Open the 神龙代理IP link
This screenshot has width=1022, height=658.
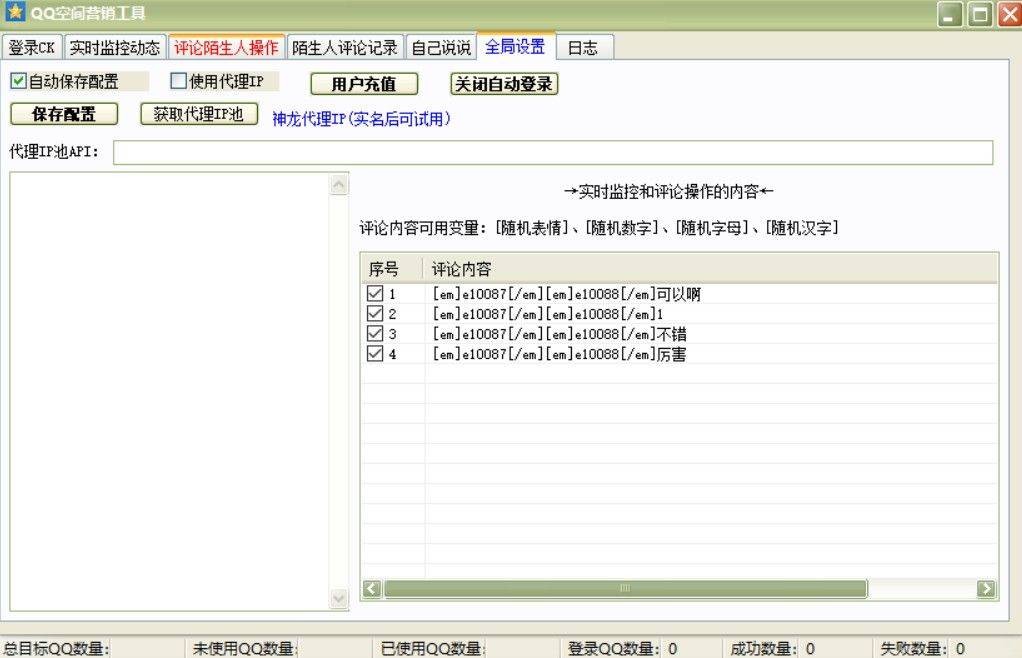pyautogui.click(x=360, y=119)
